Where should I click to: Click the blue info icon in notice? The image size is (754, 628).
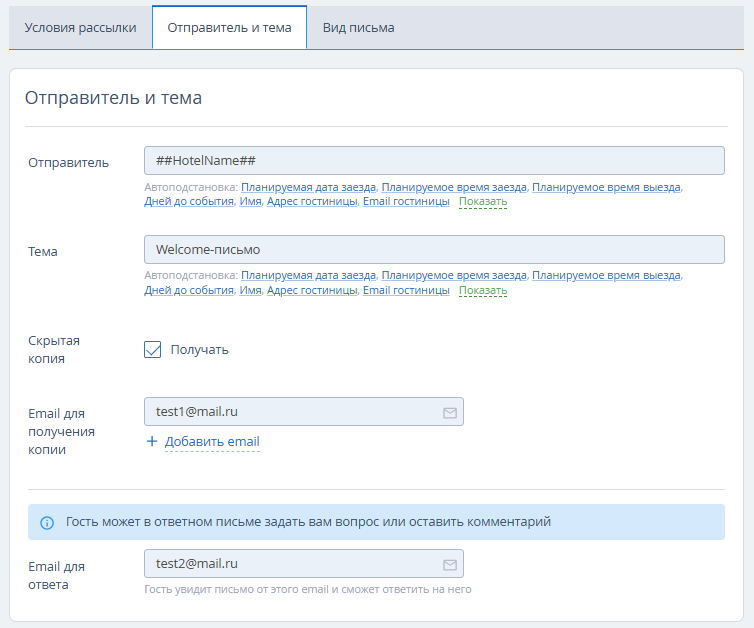coord(46,522)
